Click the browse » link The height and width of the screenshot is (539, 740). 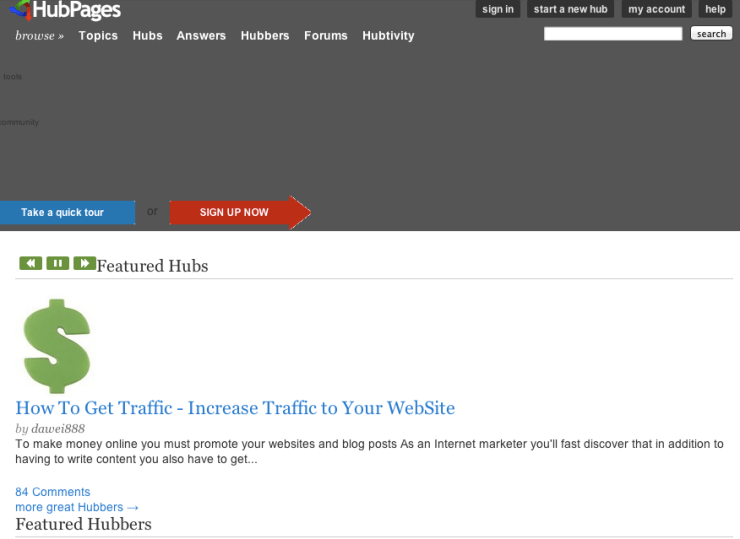39,36
